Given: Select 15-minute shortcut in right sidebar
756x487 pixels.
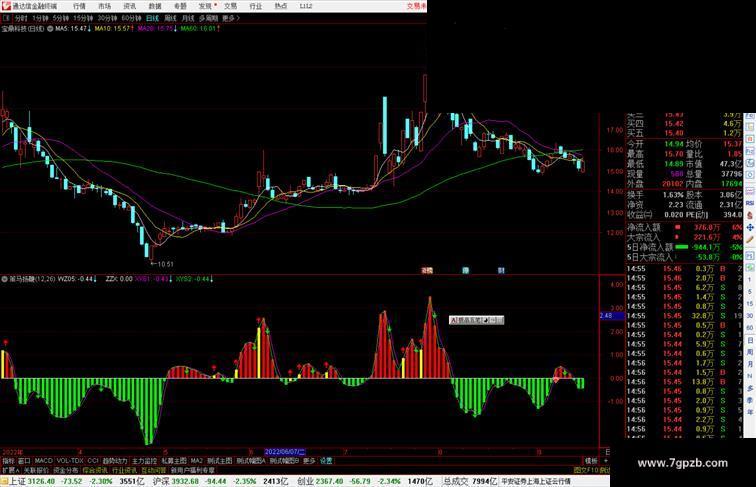Looking at the screenshot, I should click(750, 304).
